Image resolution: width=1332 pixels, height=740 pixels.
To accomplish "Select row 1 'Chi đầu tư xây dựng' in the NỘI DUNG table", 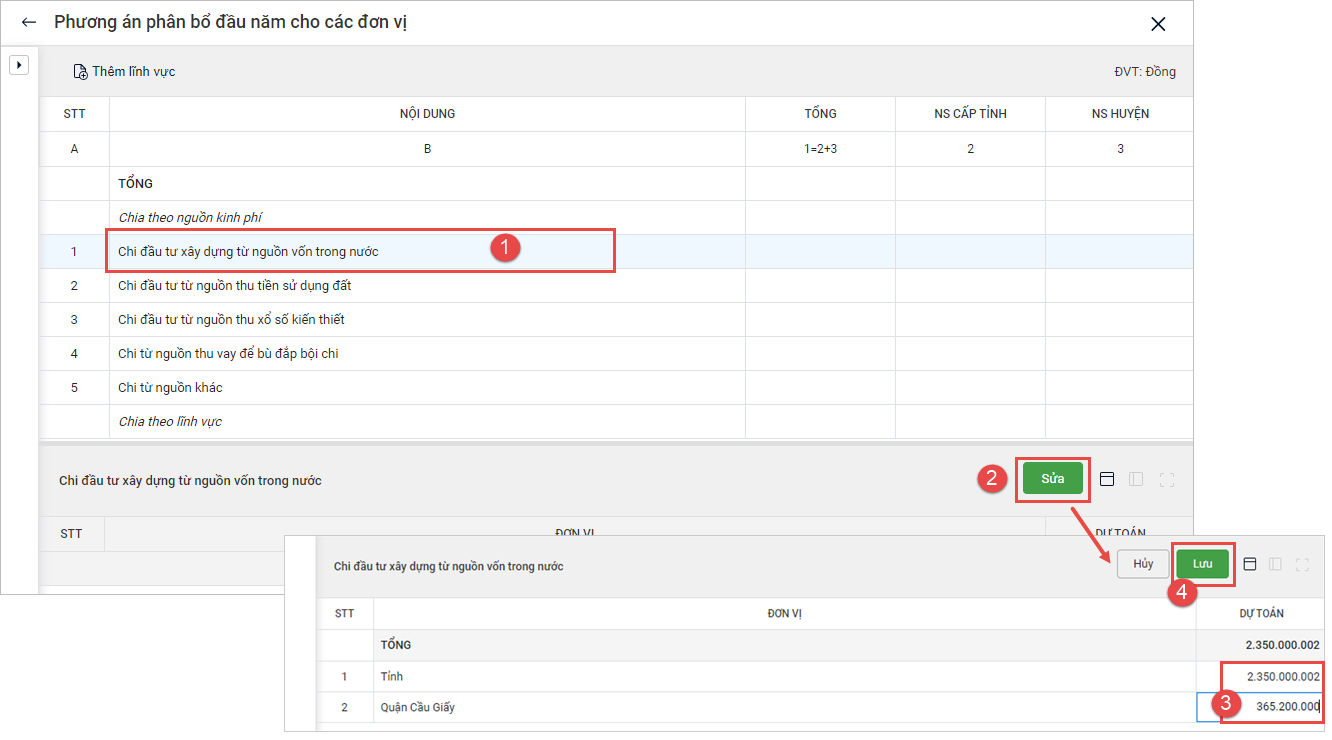I will coord(616,252).
